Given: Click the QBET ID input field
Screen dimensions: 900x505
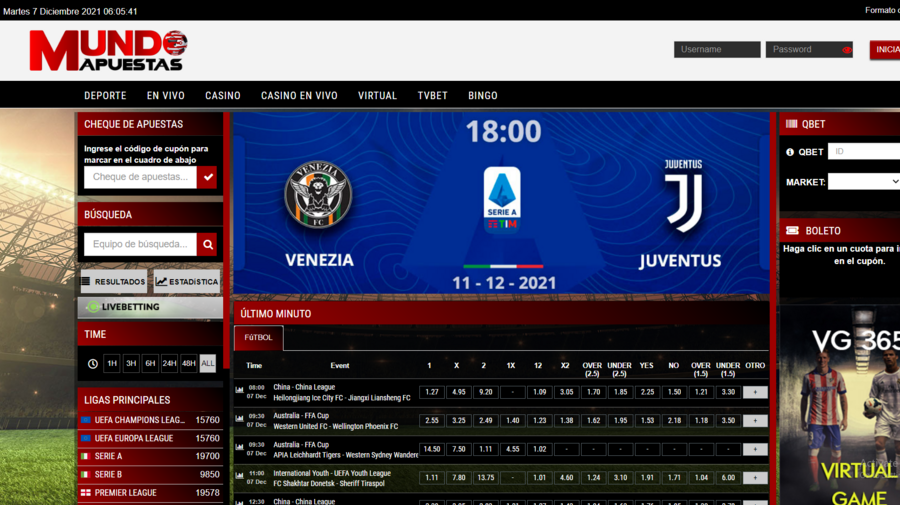Looking at the screenshot, I should (864, 152).
